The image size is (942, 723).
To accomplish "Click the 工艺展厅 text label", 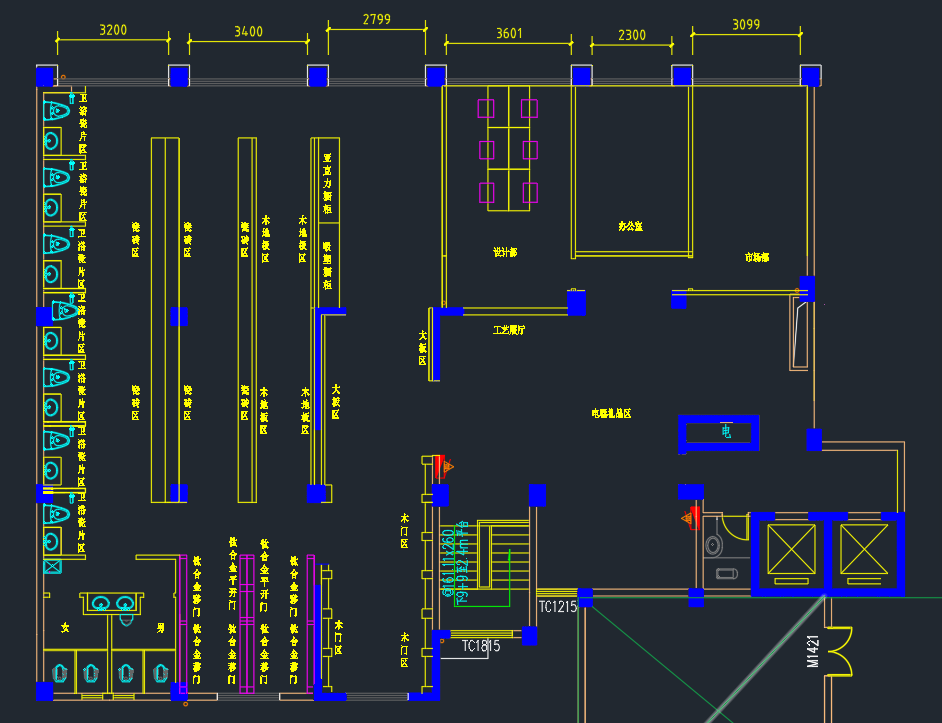I will (x=509, y=329).
